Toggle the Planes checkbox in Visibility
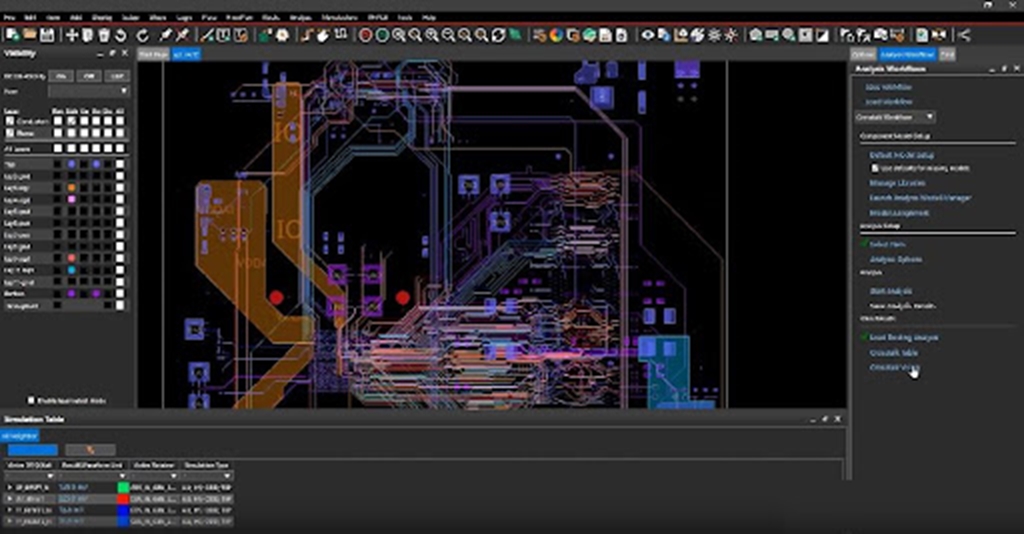1024x534 pixels. [10, 133]
